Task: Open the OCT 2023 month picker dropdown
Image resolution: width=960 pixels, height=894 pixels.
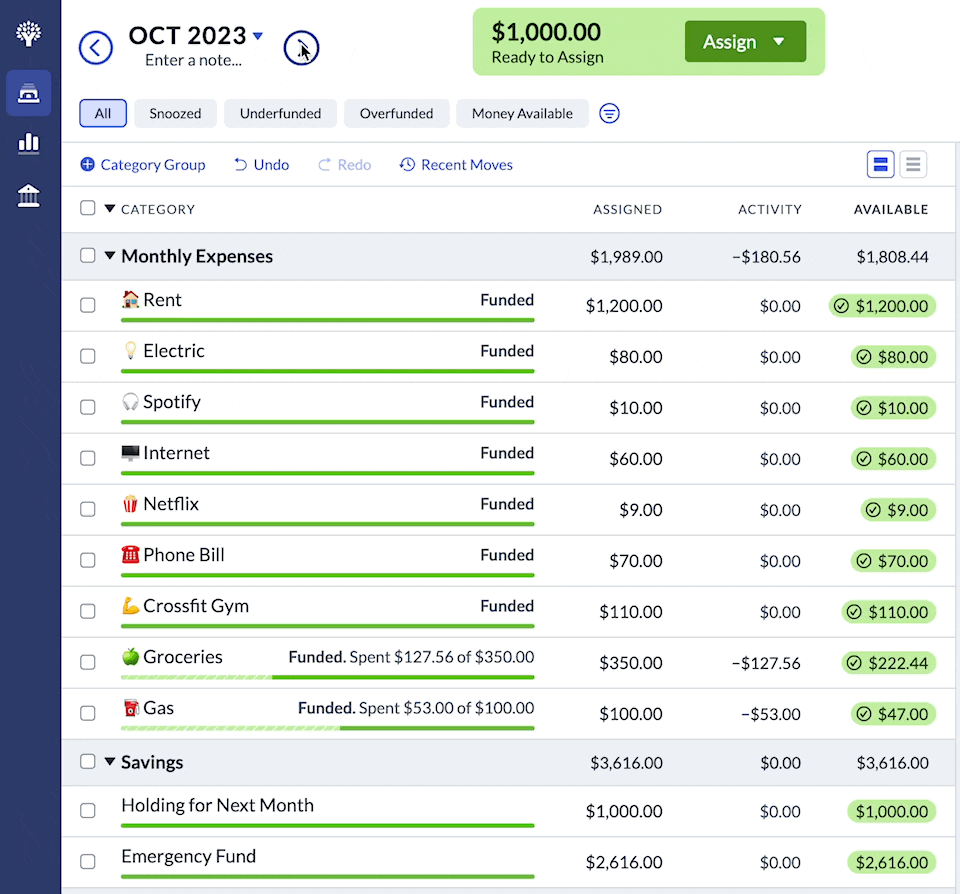Action: [x=196, y=36]
